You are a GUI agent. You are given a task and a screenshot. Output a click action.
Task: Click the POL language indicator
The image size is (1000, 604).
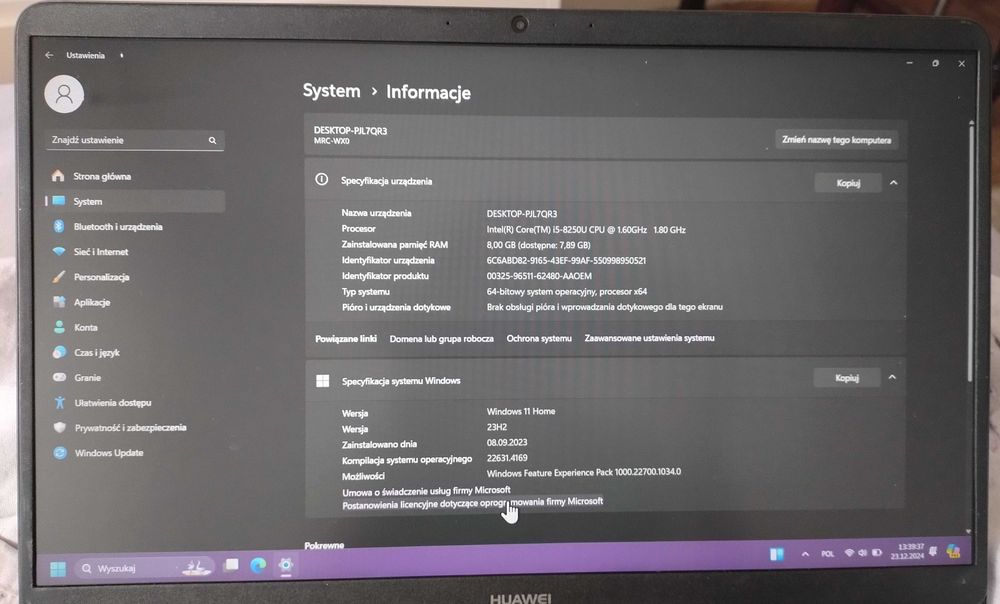click(827, 554)
